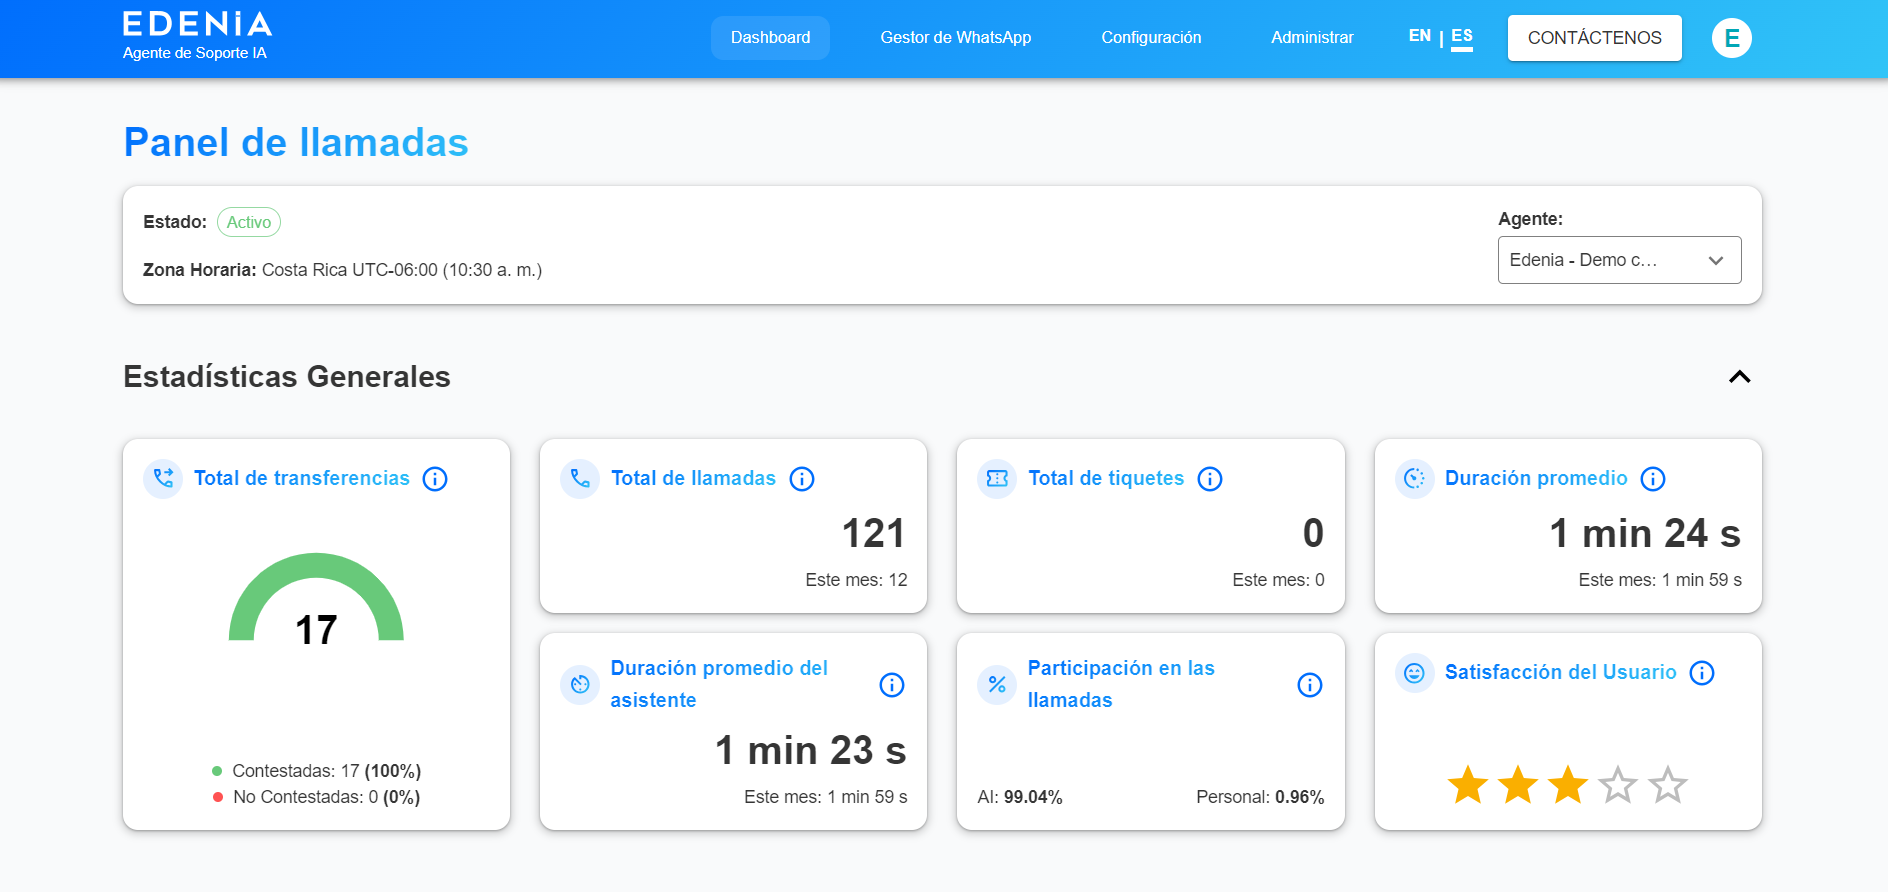Collapse the Estadísticas Generales section

1739,377
